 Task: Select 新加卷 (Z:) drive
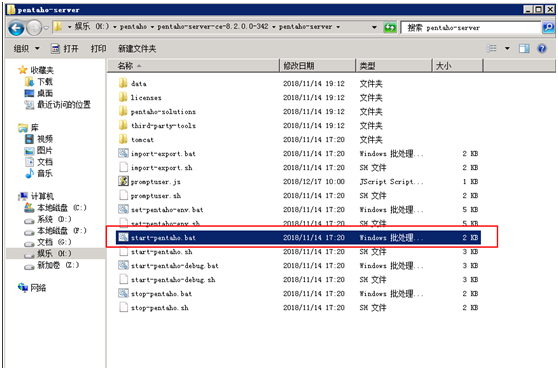52,265
